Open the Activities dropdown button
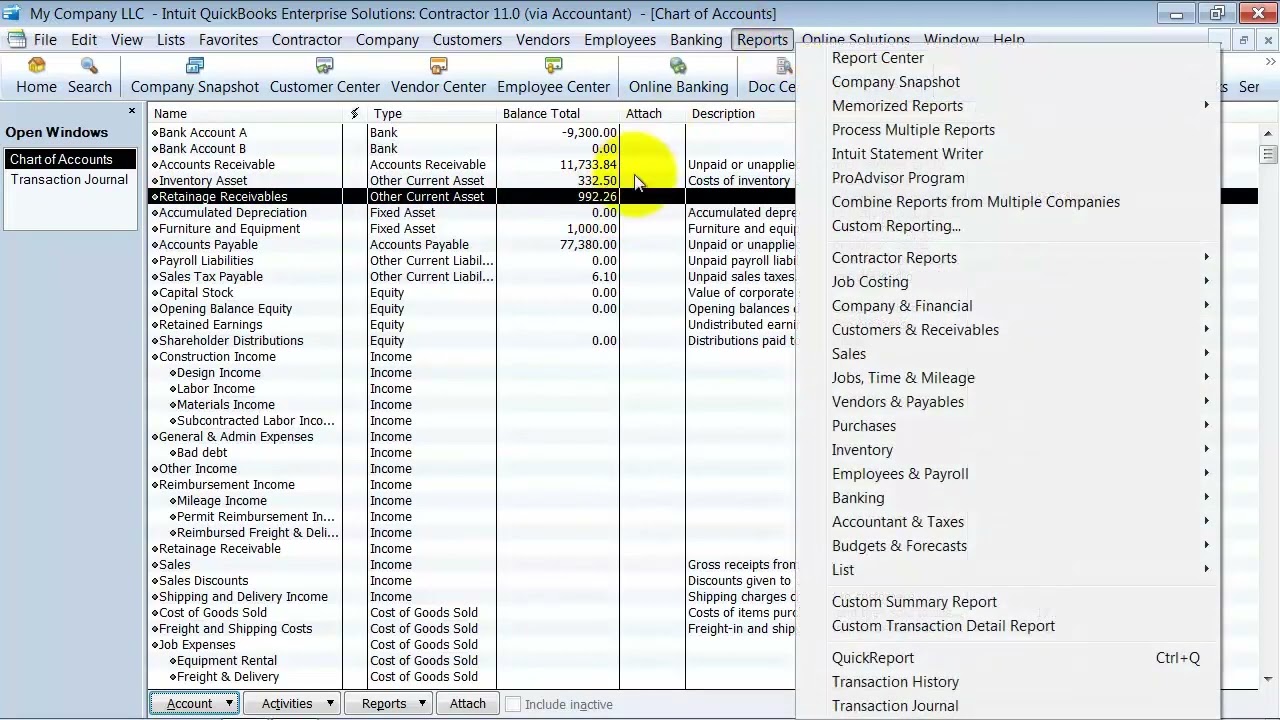This screenshot has width=1280, height=720. coord(291,704)
